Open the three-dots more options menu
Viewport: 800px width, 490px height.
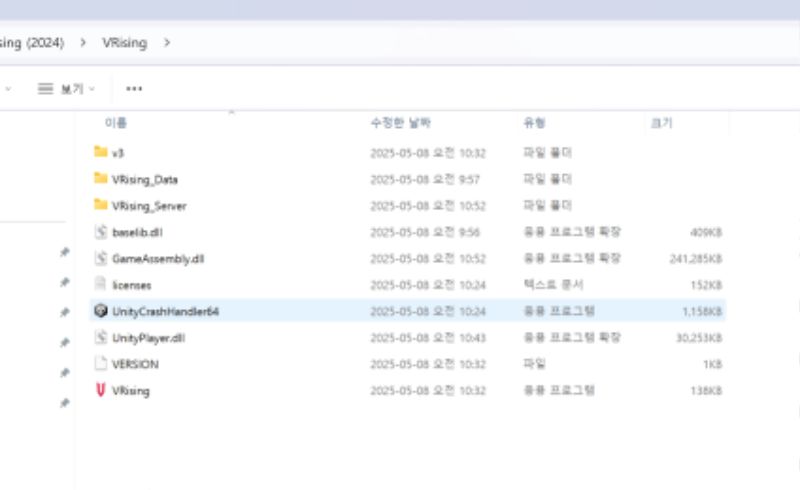tap(134, 89)
